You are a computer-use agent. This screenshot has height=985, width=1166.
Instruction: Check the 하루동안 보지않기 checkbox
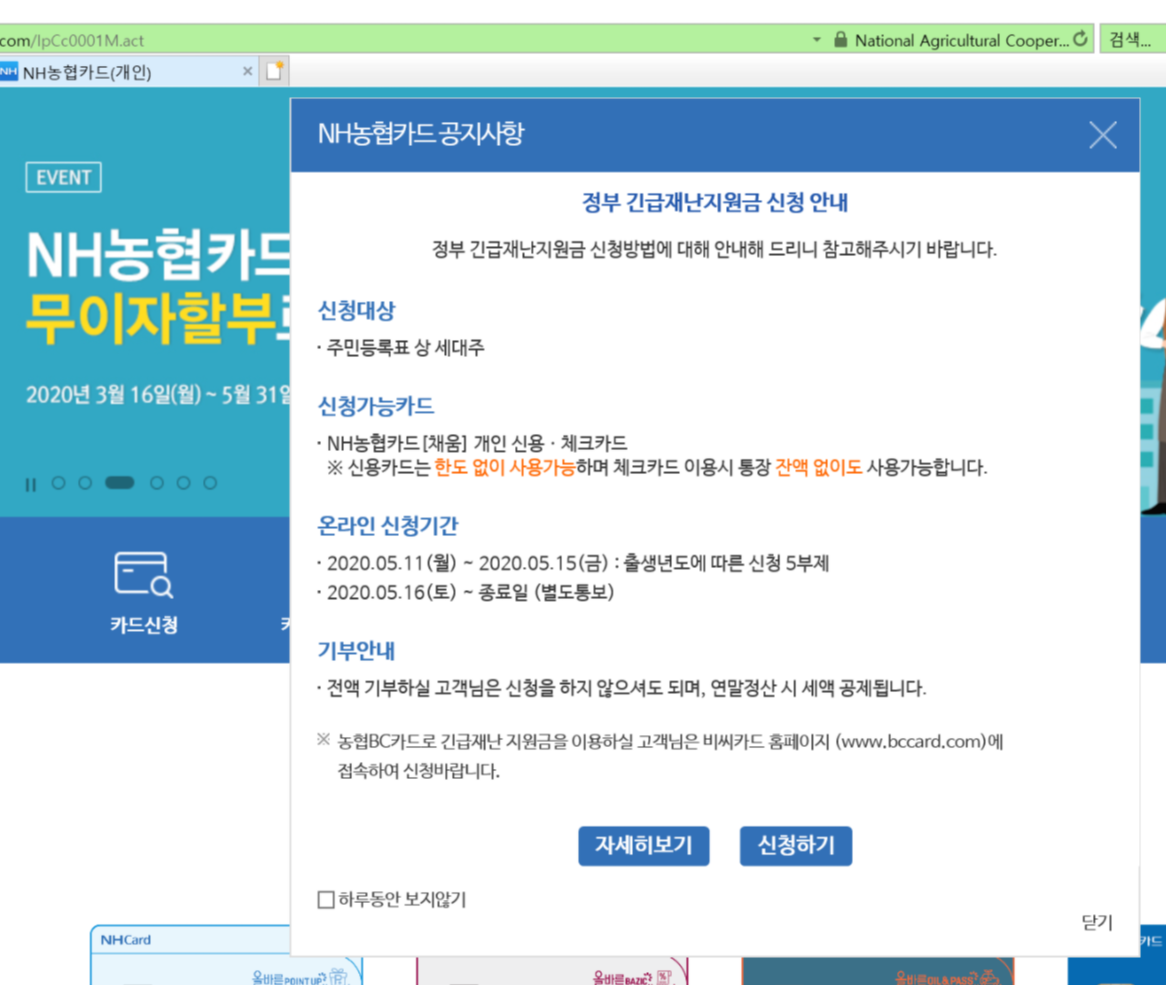(326, 900)
